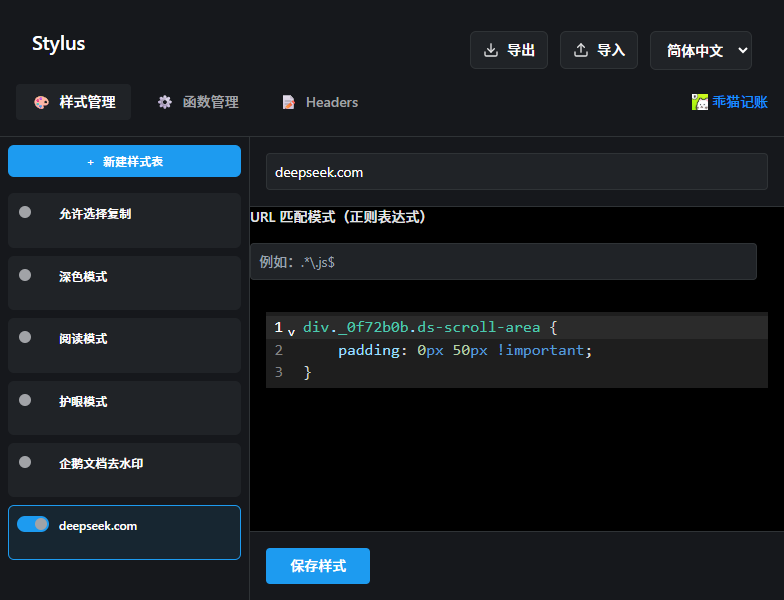This screenshot has width=784, height=600.
Task: Click the !important keyword in the code
Action: [x=540, y=350]
